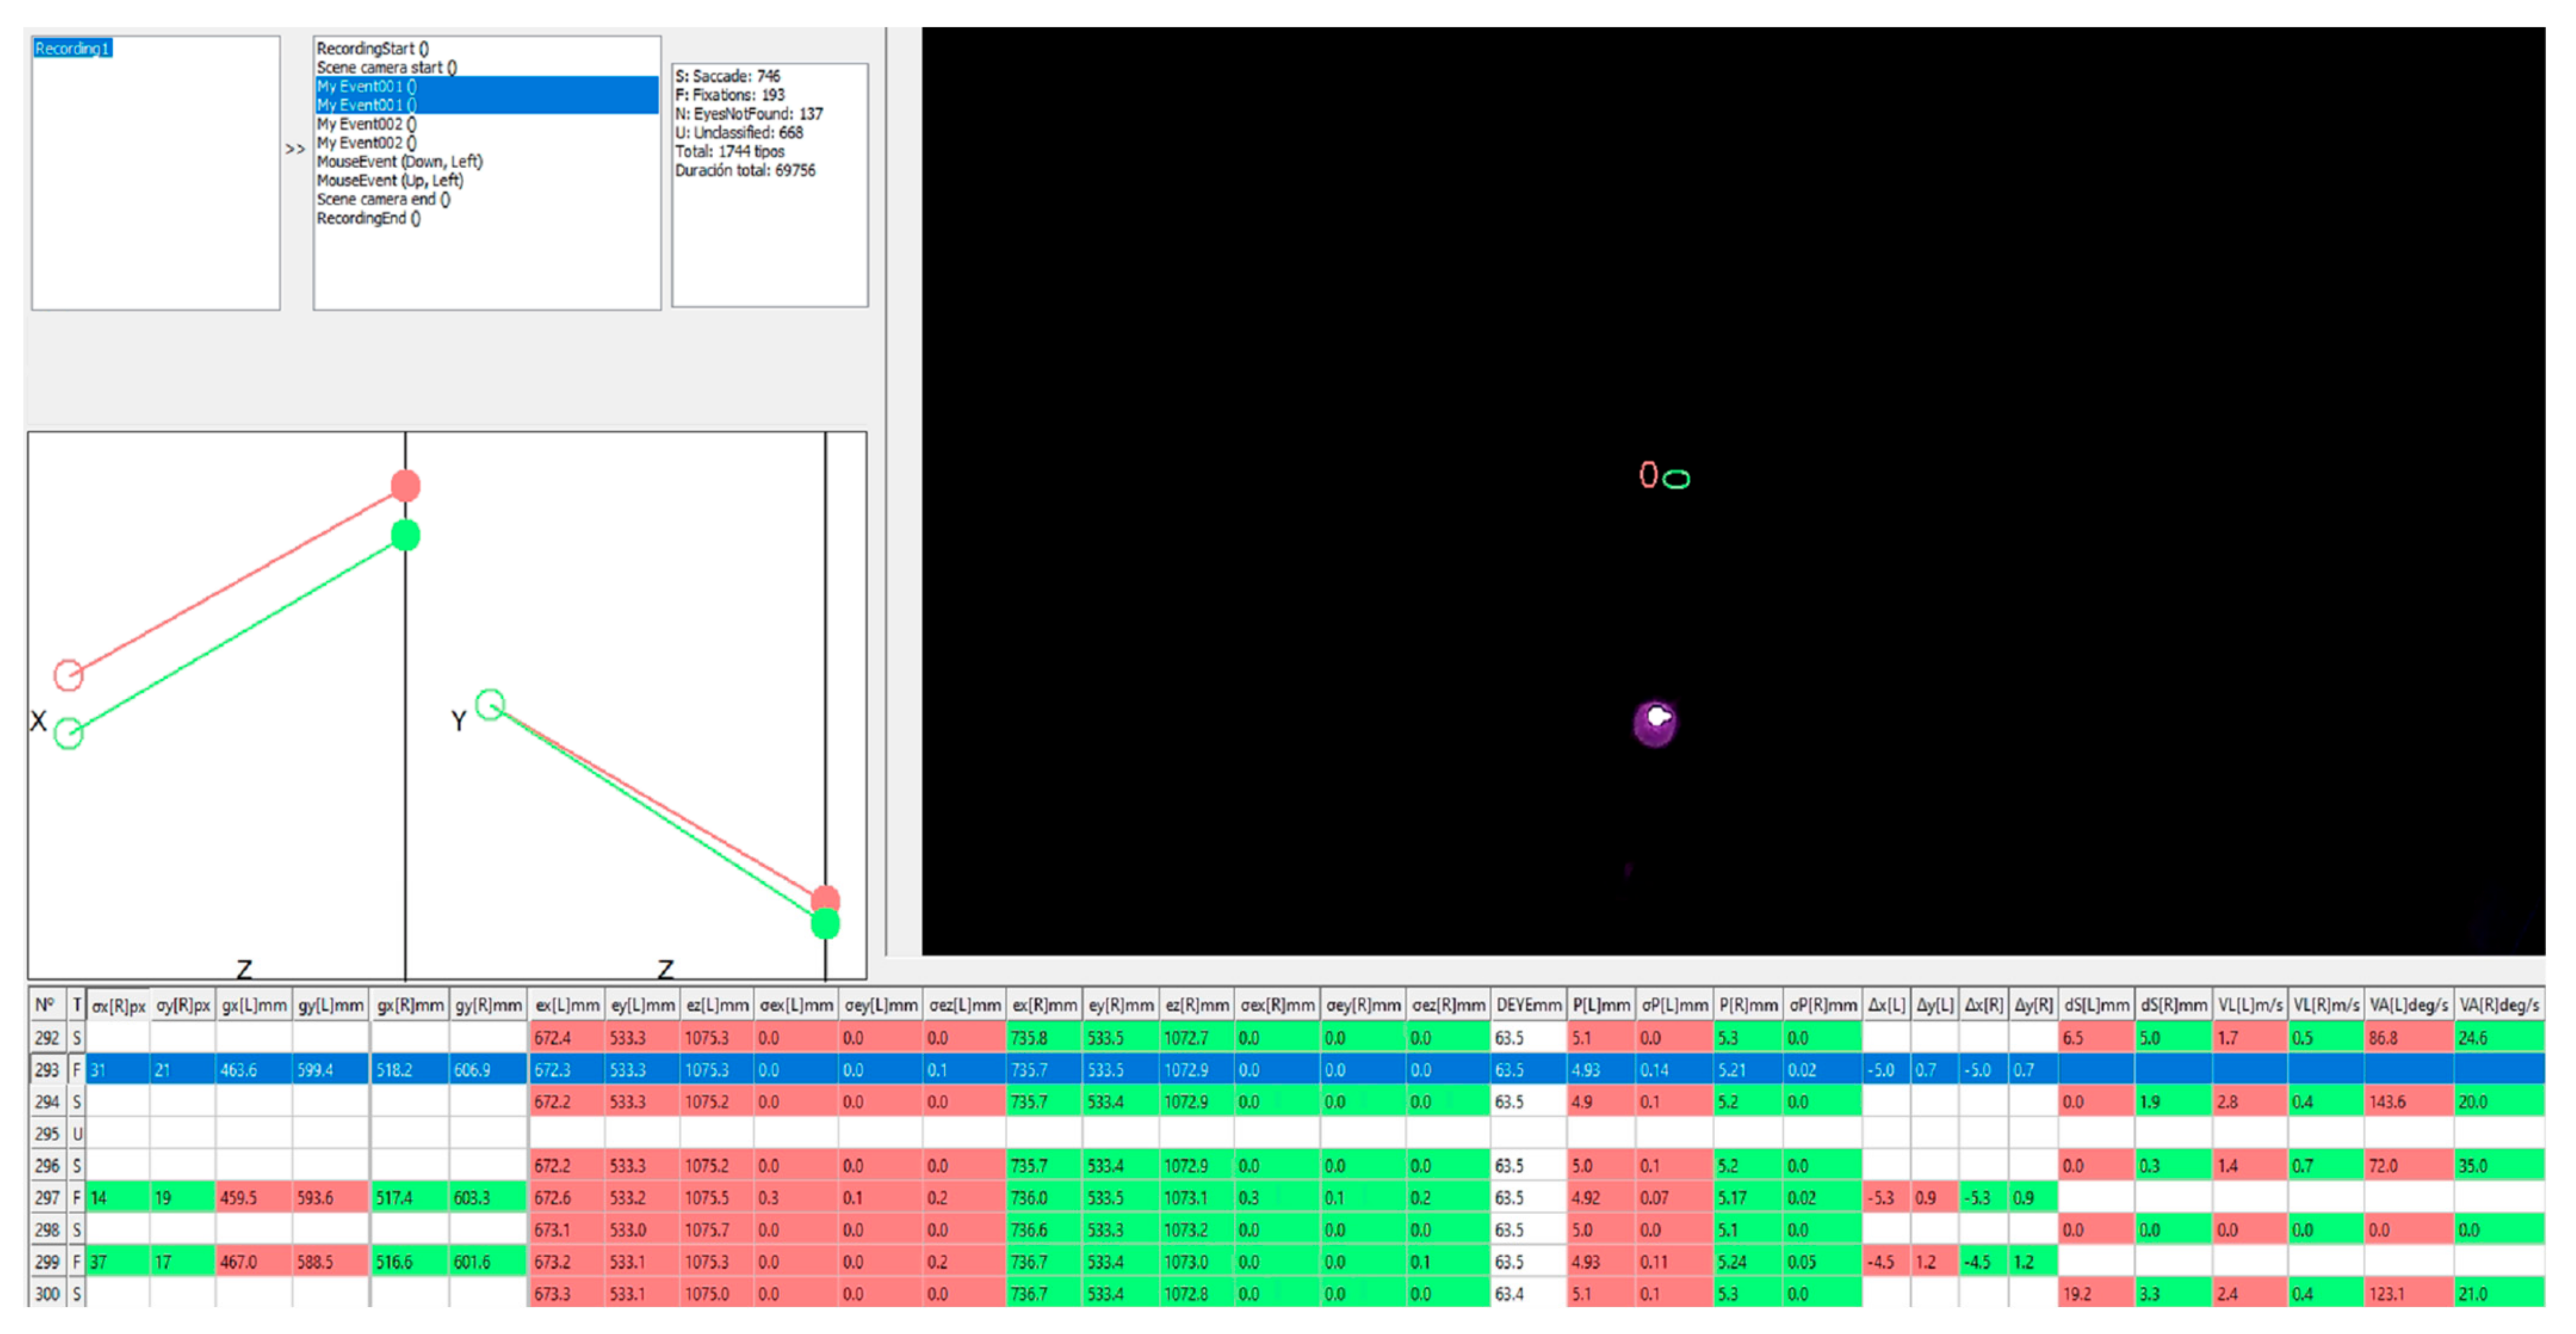Click the purple pupil blob in scene video
2576x1334 pixels.
coord(1654,724)
